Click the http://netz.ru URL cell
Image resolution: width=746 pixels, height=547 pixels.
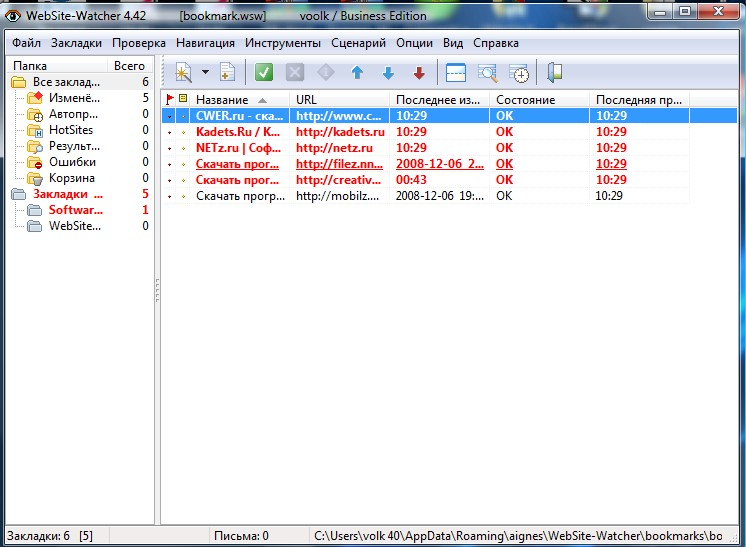point(334,148)
